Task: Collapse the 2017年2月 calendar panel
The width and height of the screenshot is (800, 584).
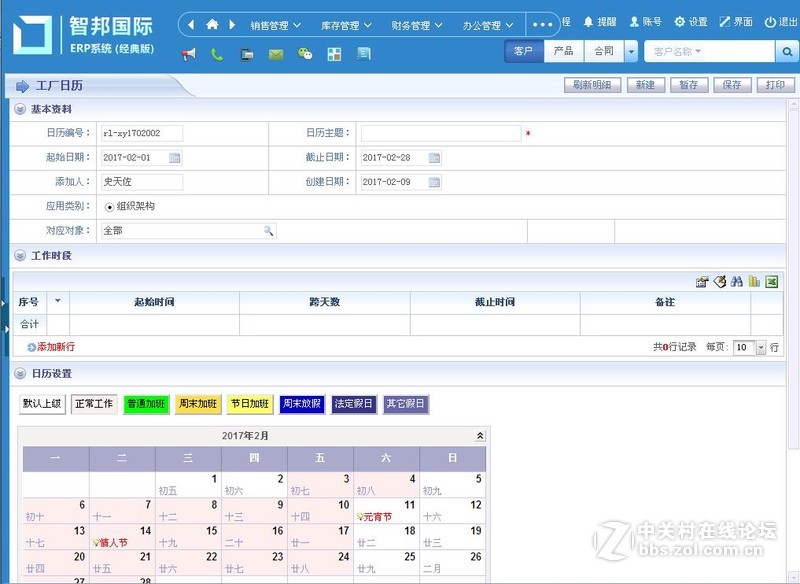Action: point(480,436)
